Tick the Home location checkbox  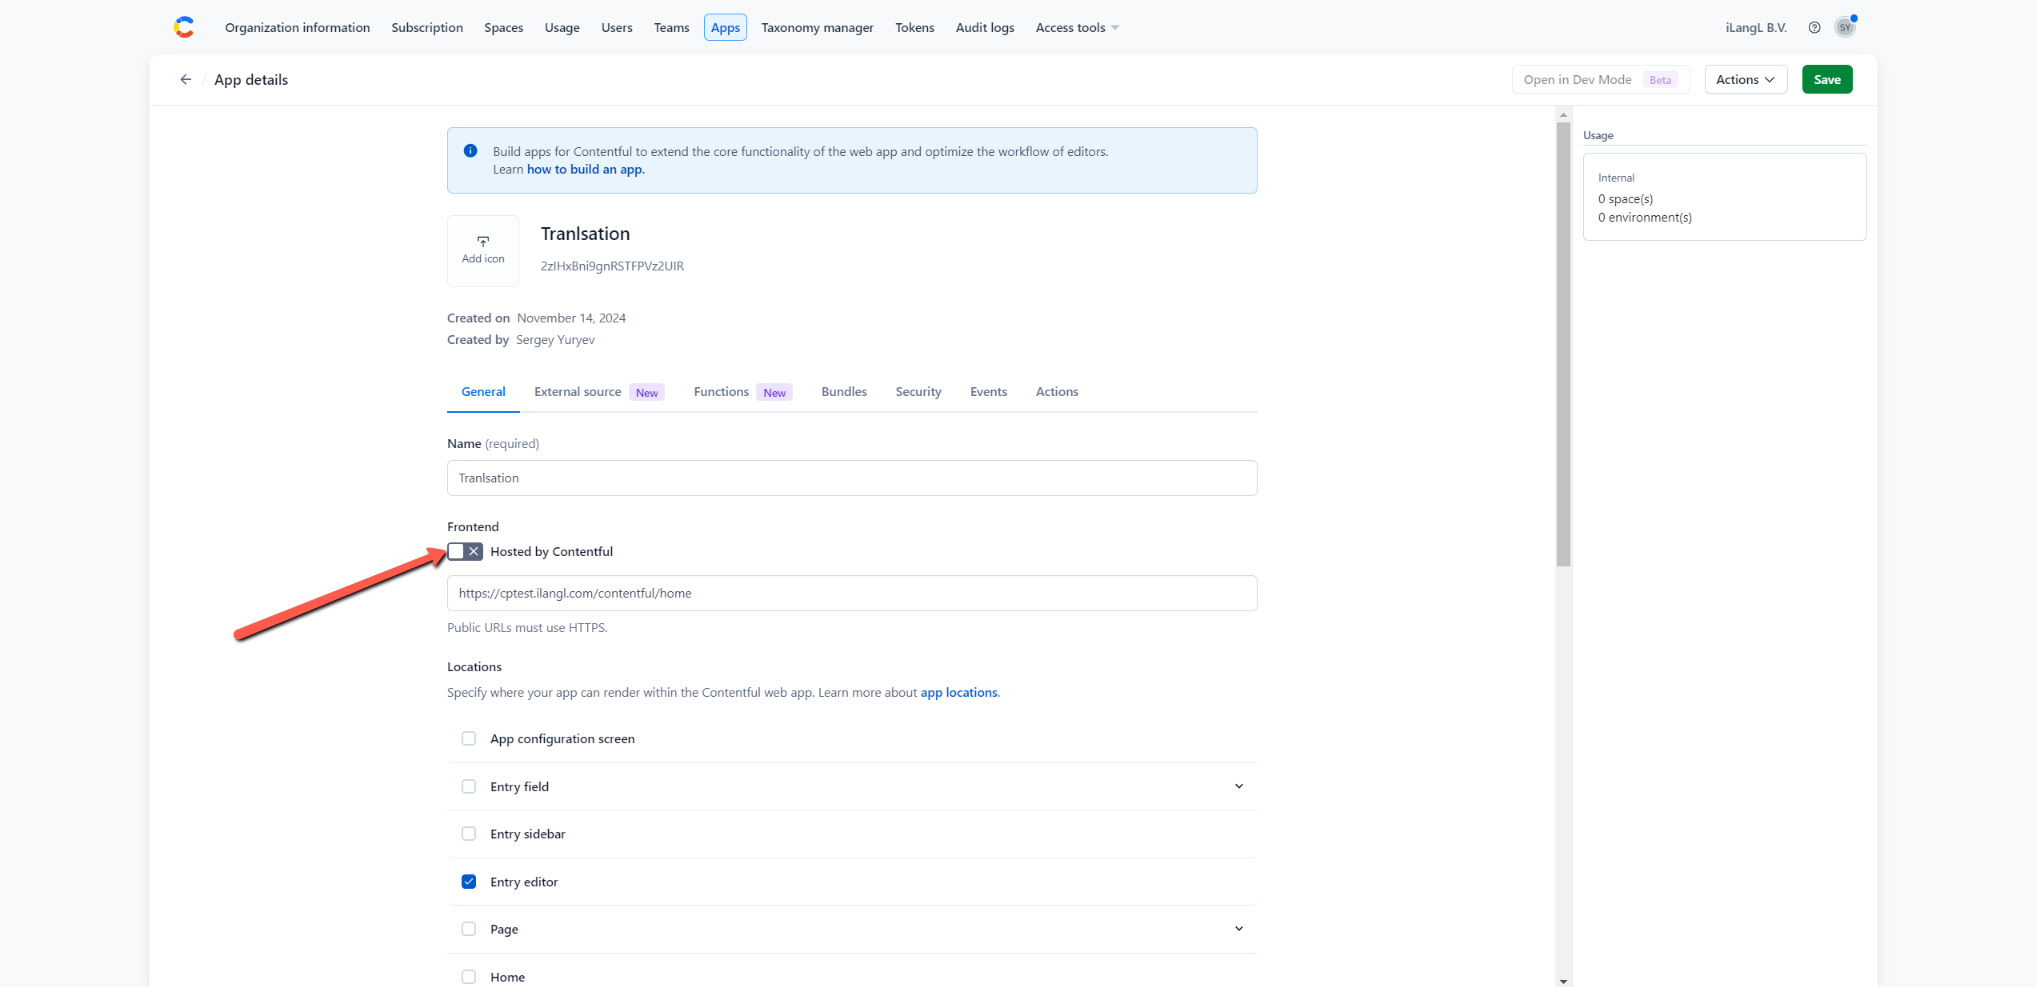click(x=469, y=977)
